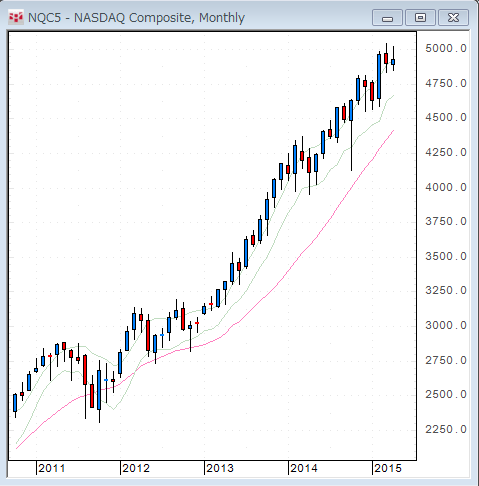This screenshot has height=486, width=479.
Task: Click the 2015 year label on time axis
Action: (x=388, y=468)
